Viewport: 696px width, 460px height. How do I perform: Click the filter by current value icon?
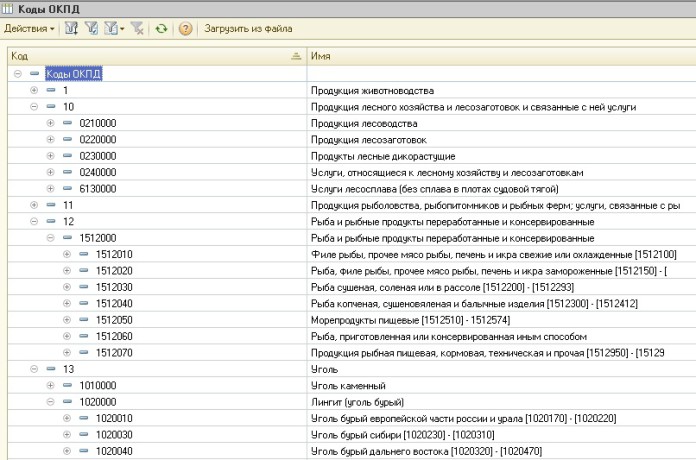coord(91,29)
